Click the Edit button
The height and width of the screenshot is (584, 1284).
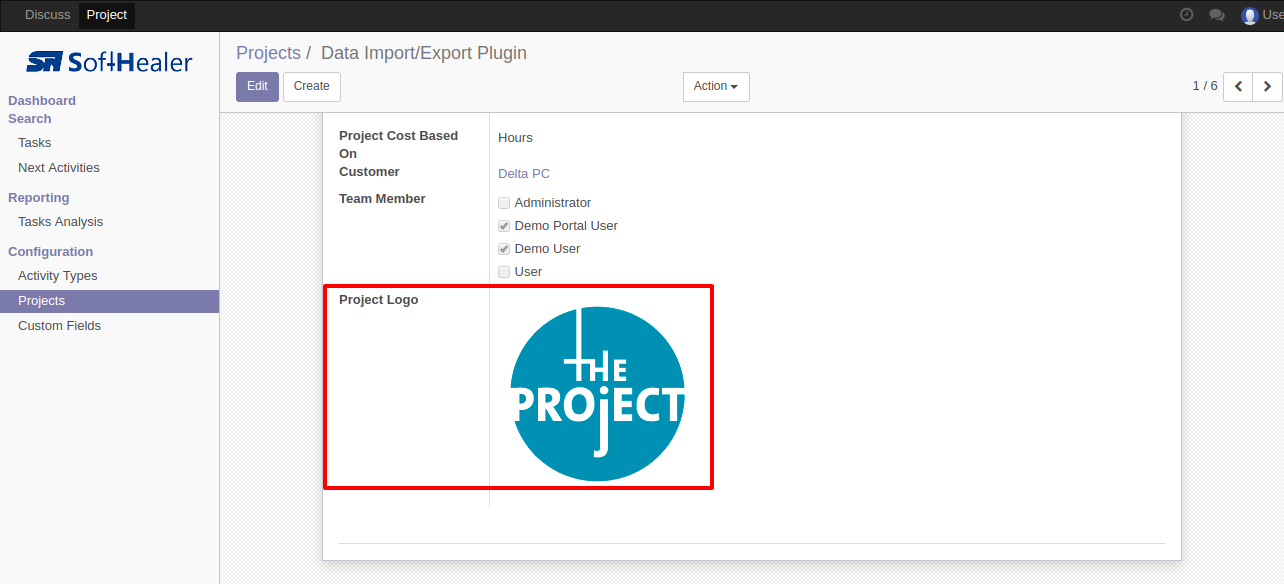pos(257,86)
